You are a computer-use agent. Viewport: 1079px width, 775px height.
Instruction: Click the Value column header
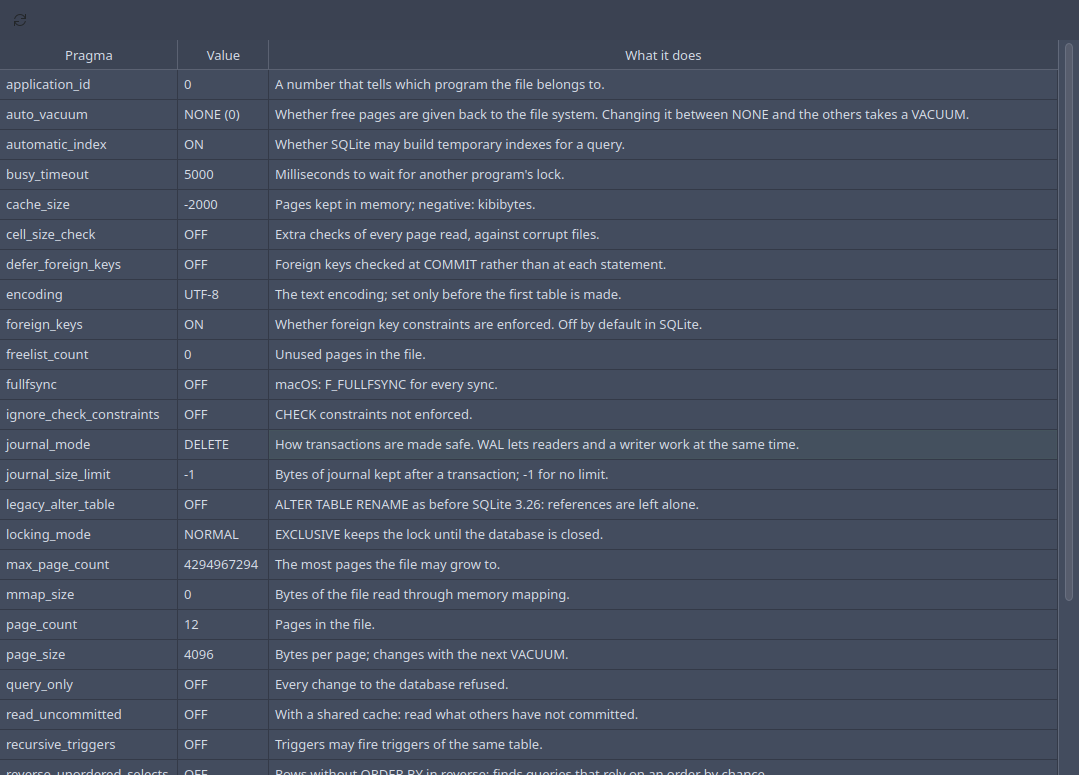pyautogui.click(x=223, y=55)
